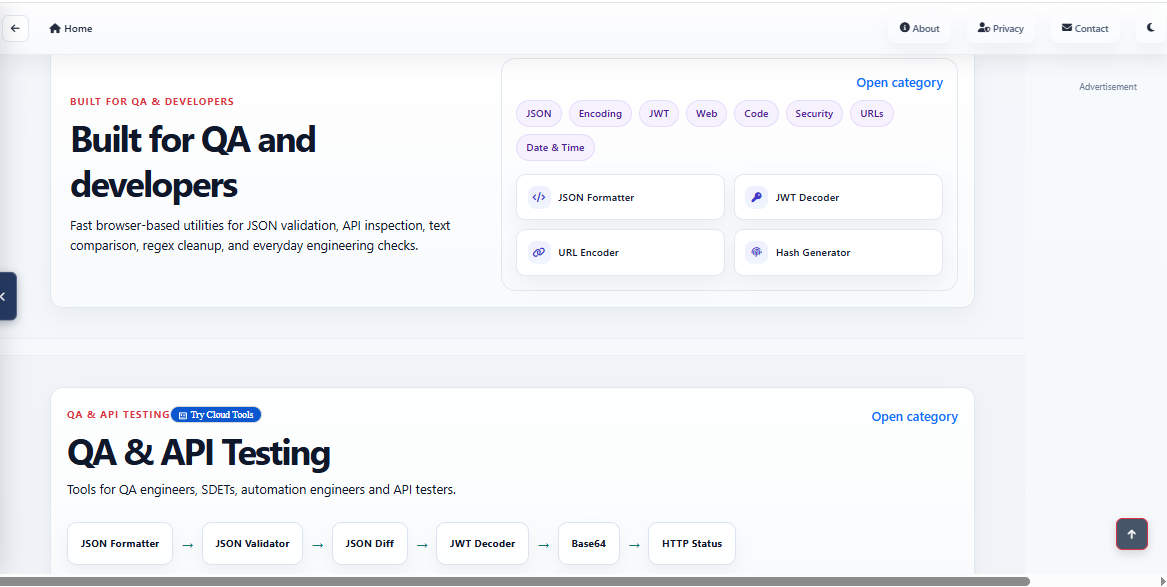Click the "Built for QA and developers" heading

coord(194,162)
